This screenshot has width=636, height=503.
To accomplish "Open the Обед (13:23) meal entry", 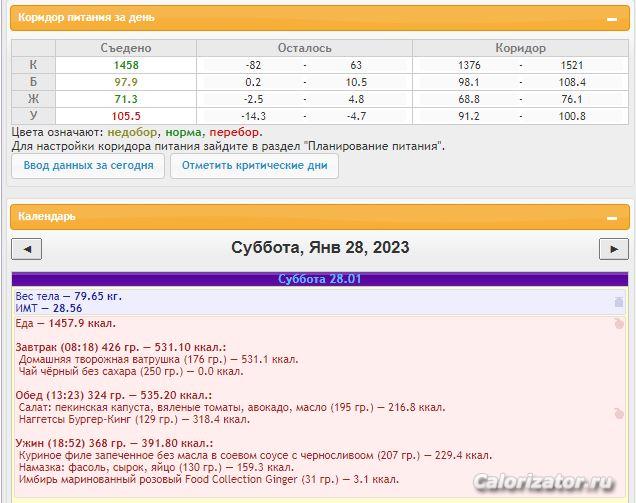I will tap(113, 394).
